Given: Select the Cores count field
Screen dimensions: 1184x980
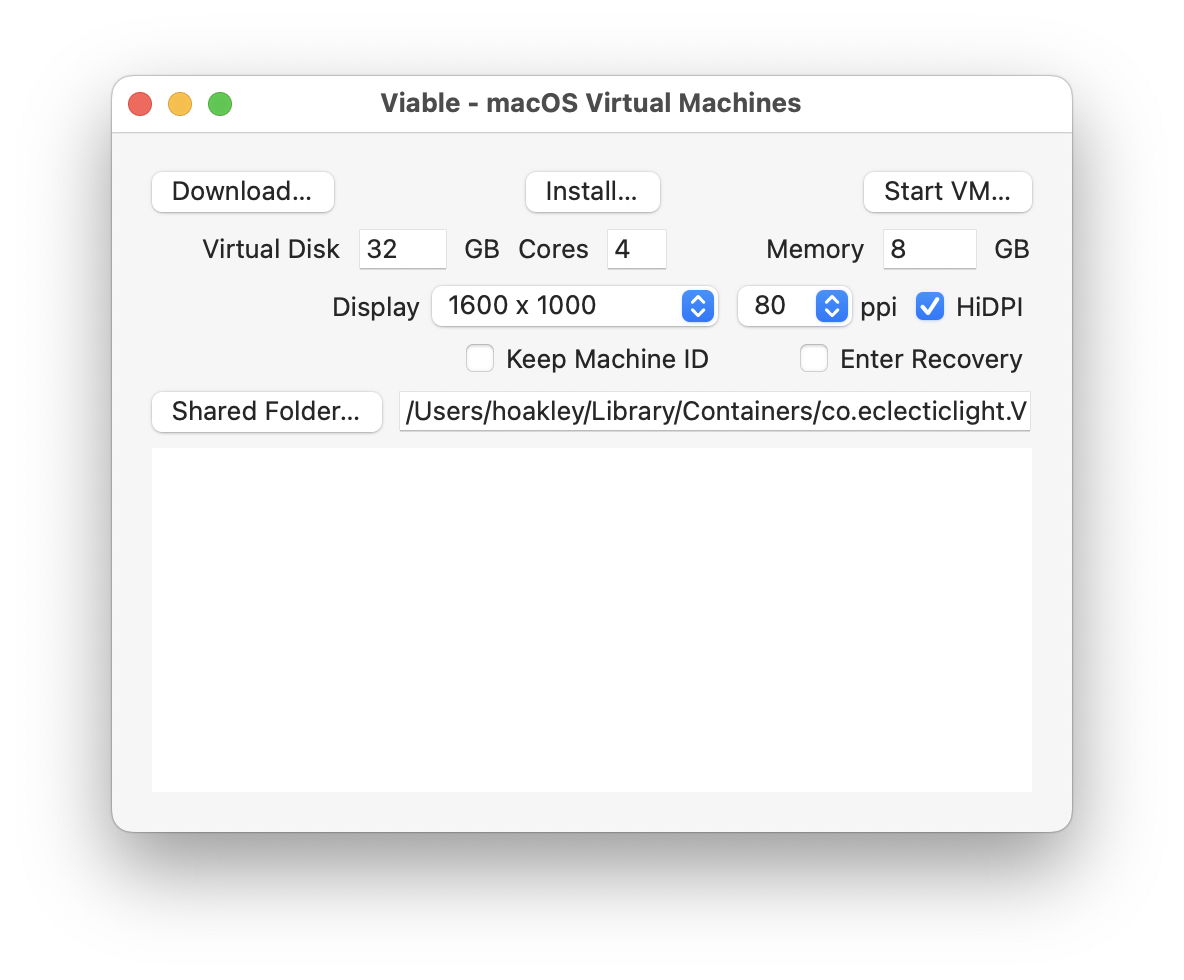Looking at the screenshot, I should point(636,248).
